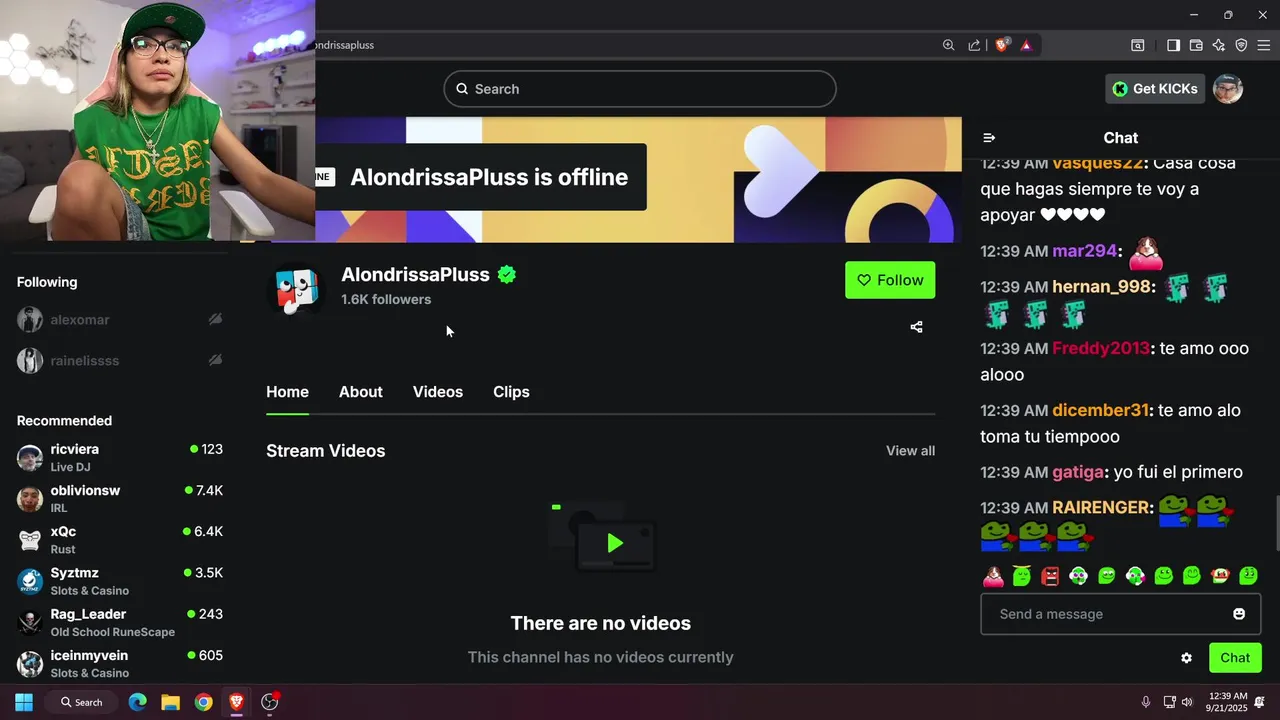Click the share icon below the Follow button
The width and height of the screenshot is (1280, 720).
coord(916,327)
